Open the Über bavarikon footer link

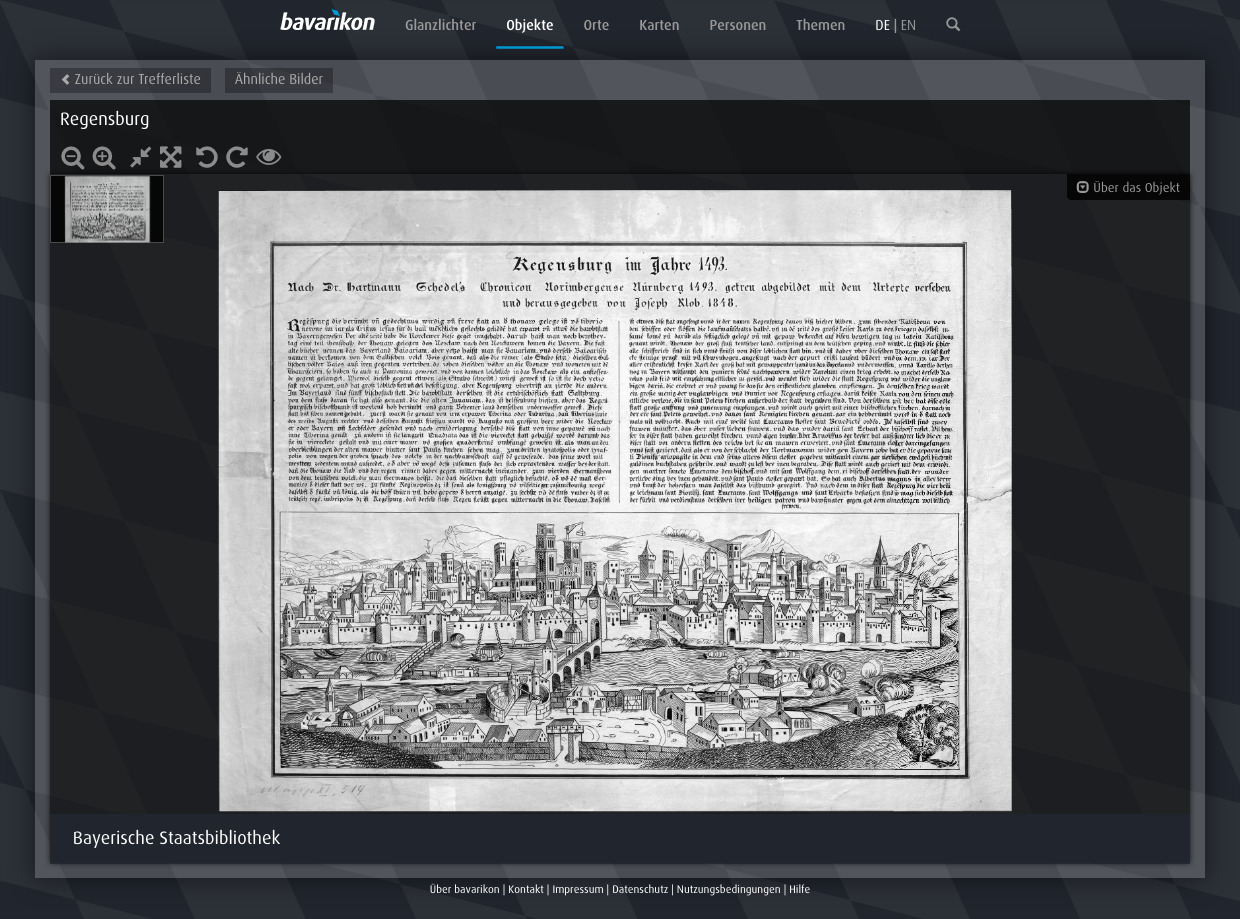[x=464, y=890]
